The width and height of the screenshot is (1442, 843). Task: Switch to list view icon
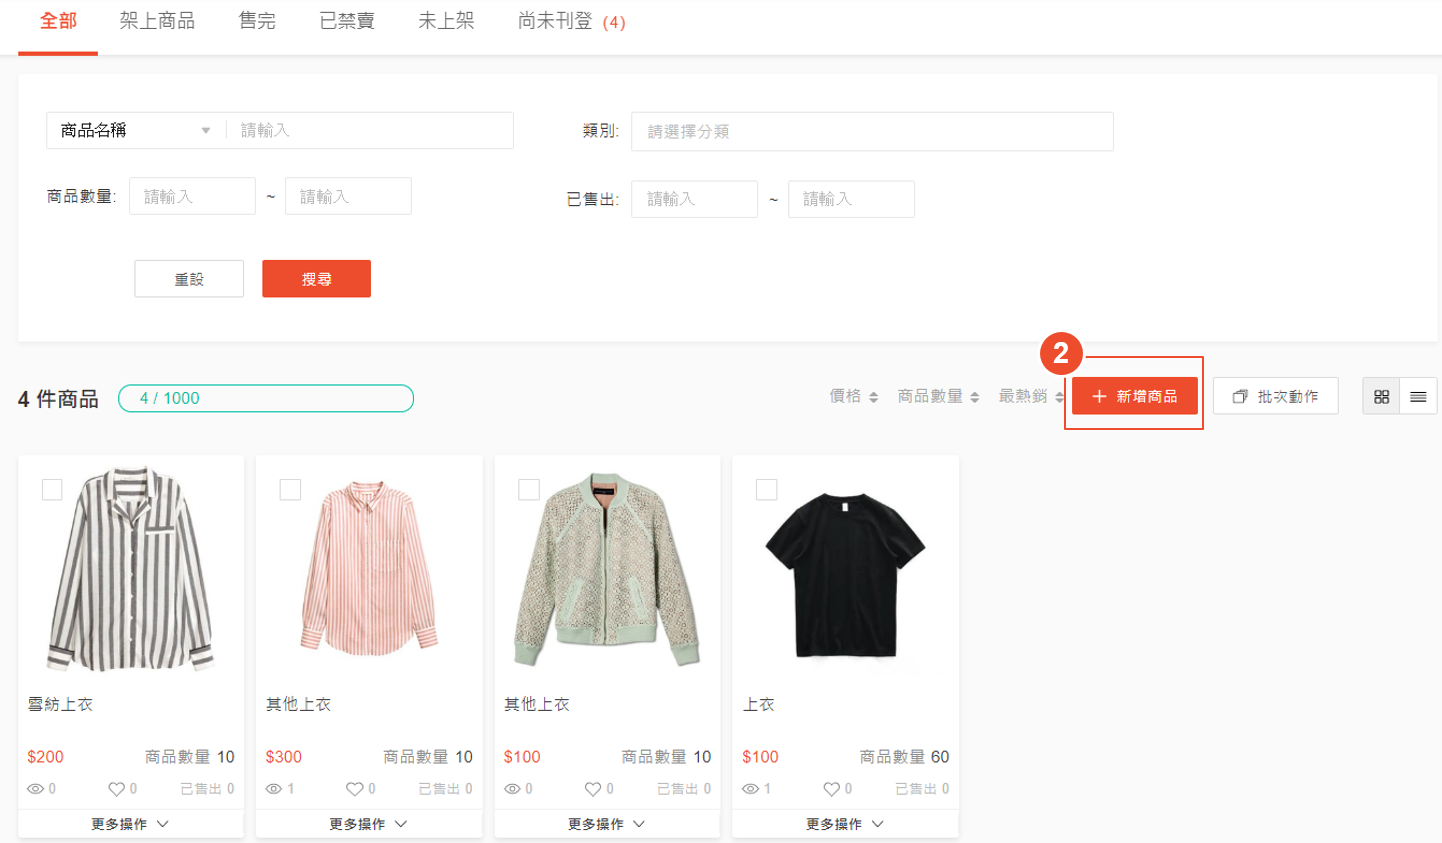pos(1418,397)
